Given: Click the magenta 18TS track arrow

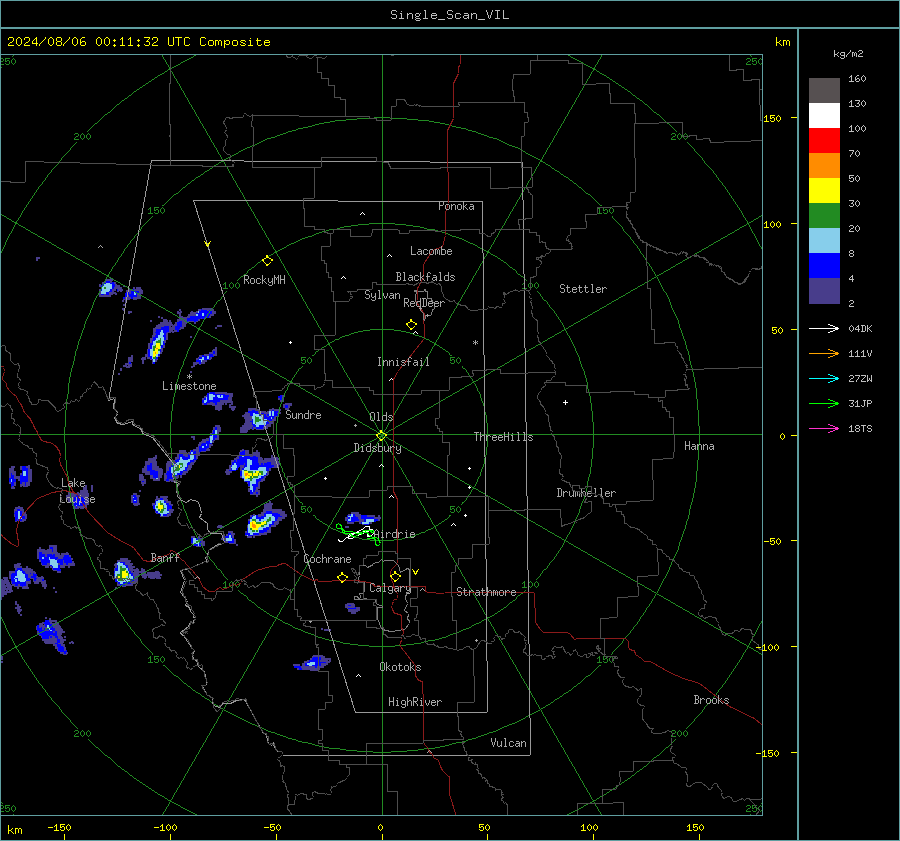Looking at the screenshot, I should pos(824,429).
